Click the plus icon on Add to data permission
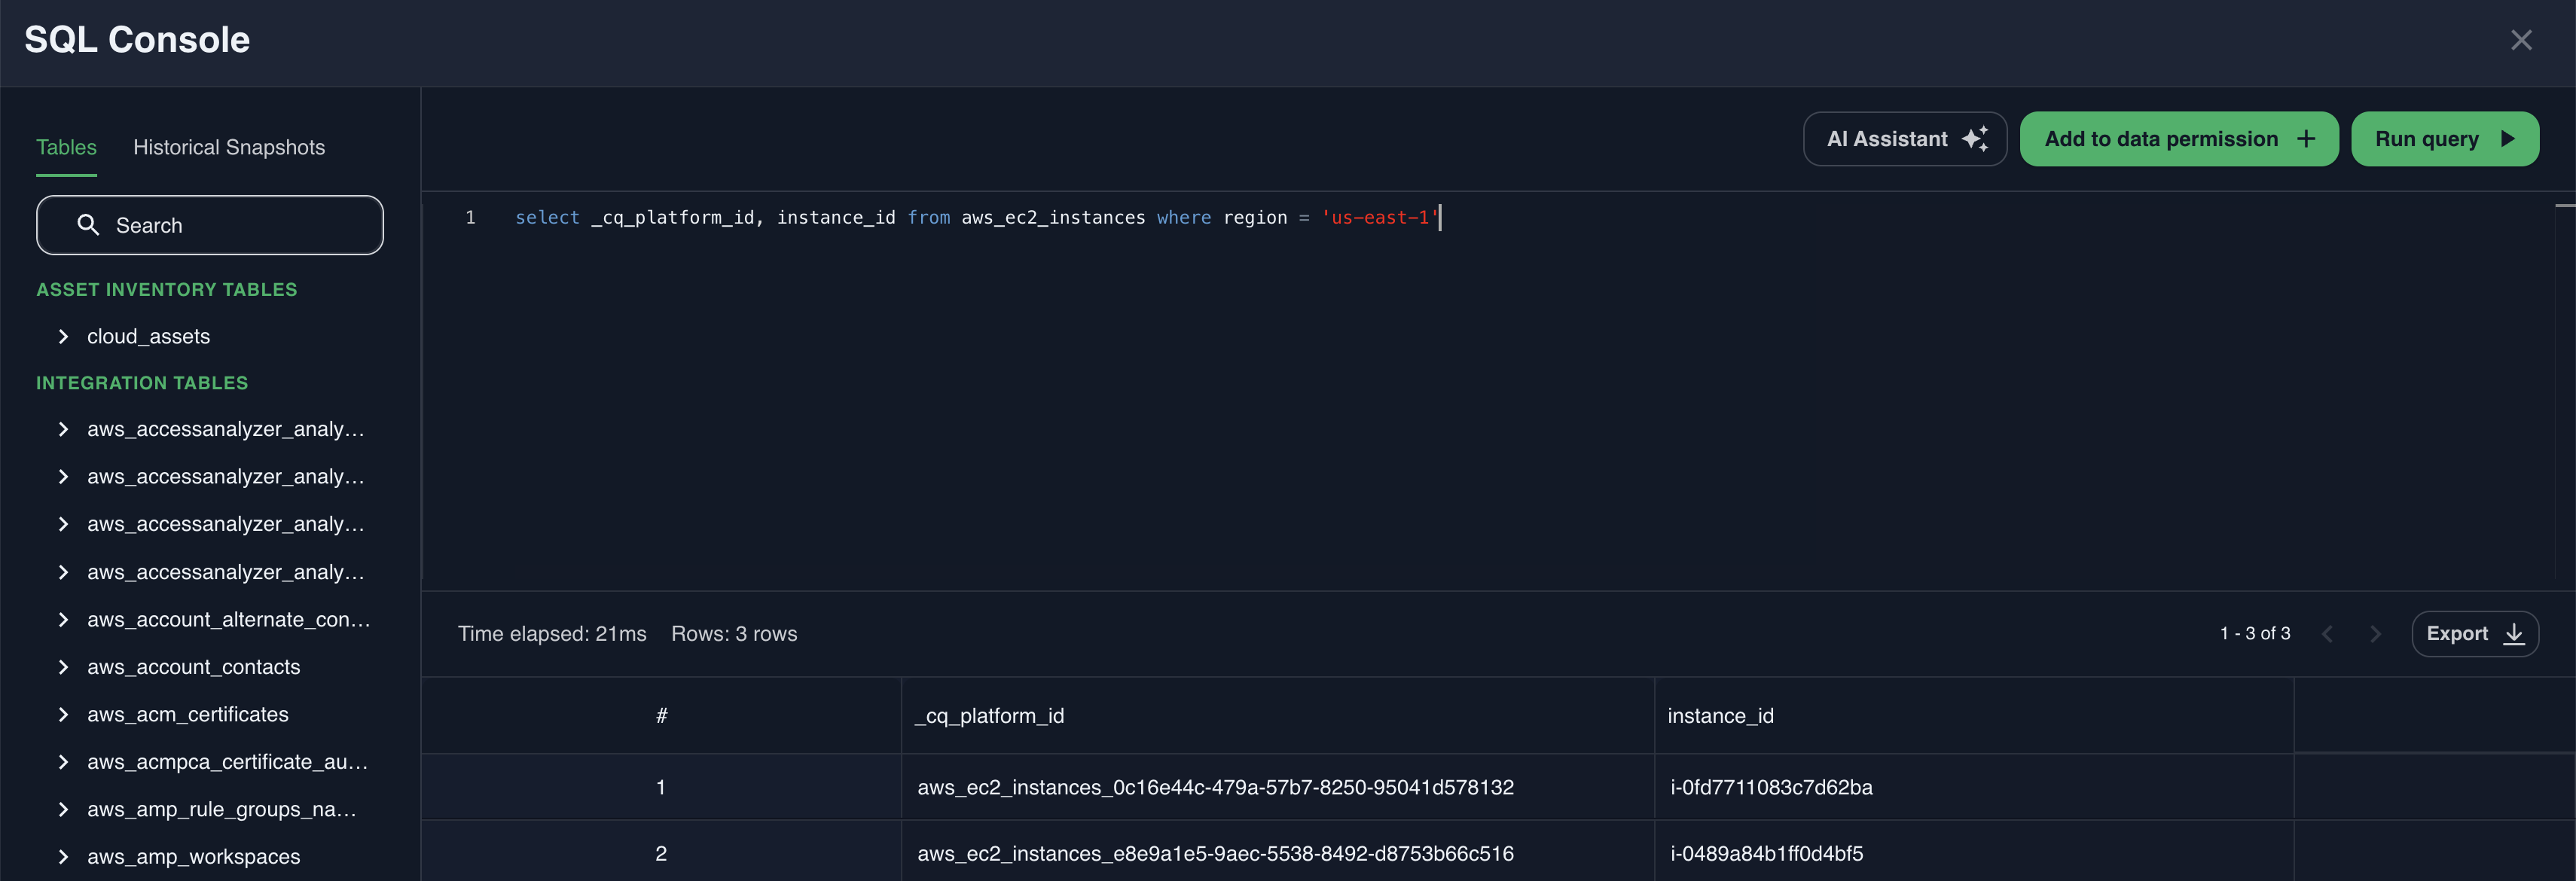 point(2306,139)
